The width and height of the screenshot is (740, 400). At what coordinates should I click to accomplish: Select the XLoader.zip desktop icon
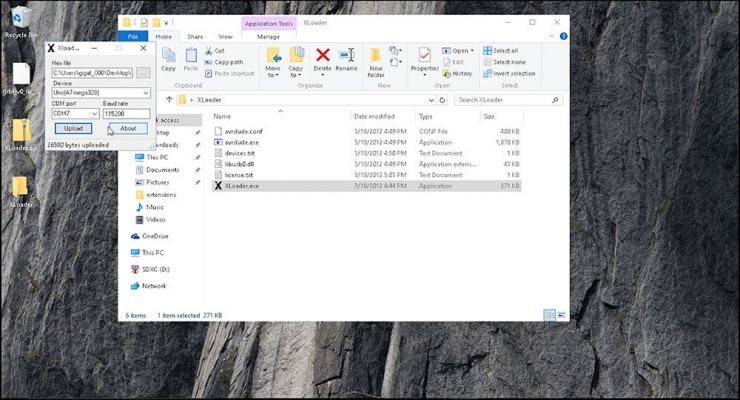click(21, 134)
